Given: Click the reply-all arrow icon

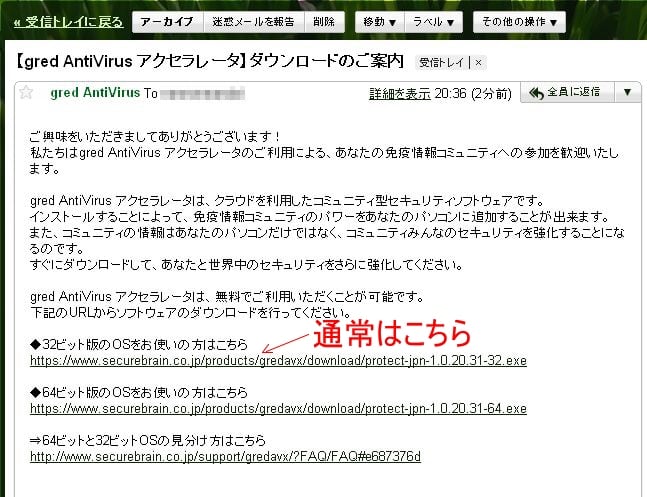Looking at the screenshot, I should (537, 93).
